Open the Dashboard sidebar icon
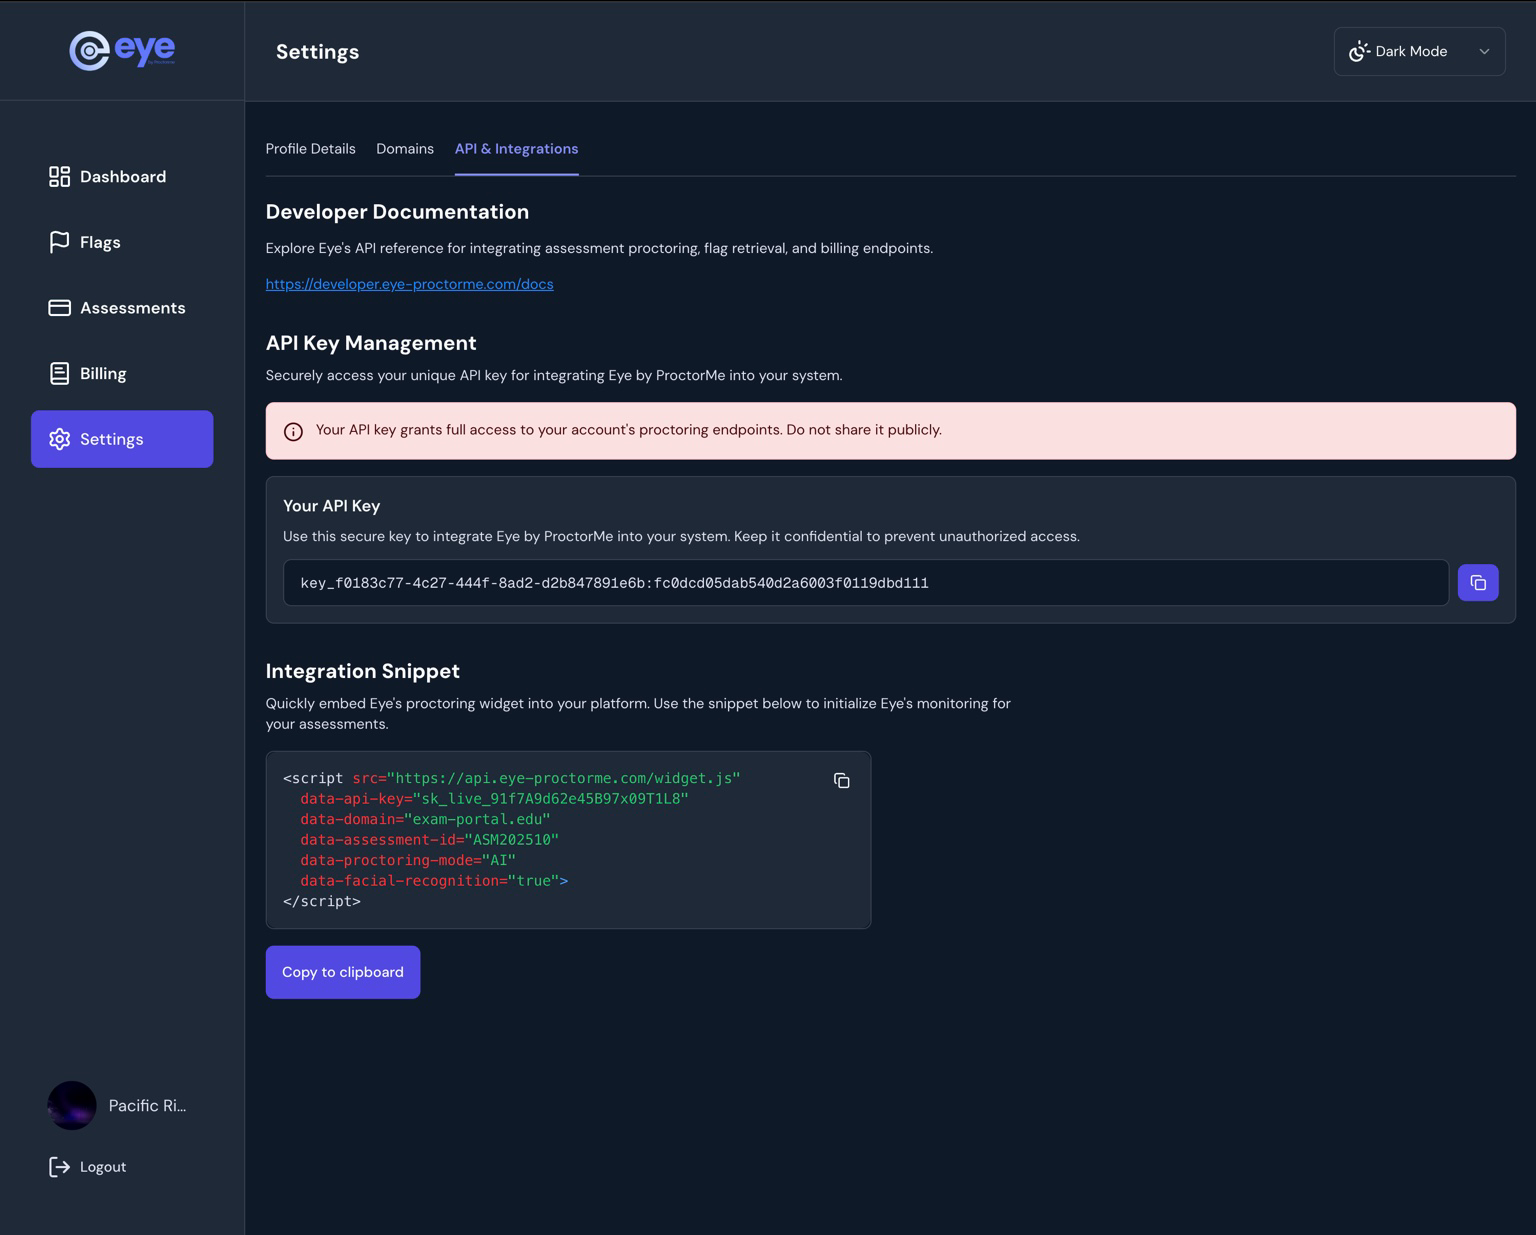1536x1235 pixels. point(59,176)
